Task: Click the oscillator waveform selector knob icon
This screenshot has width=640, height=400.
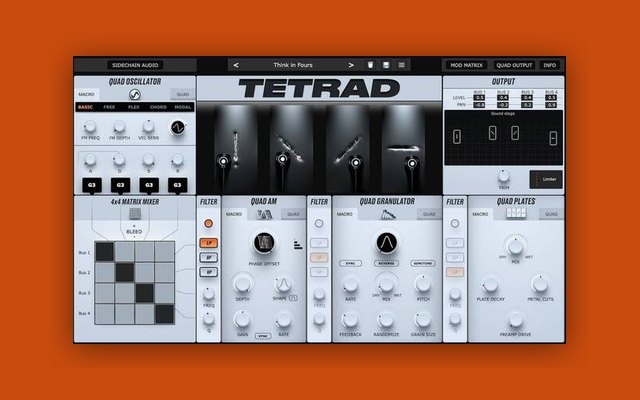Action: [178, 128]
